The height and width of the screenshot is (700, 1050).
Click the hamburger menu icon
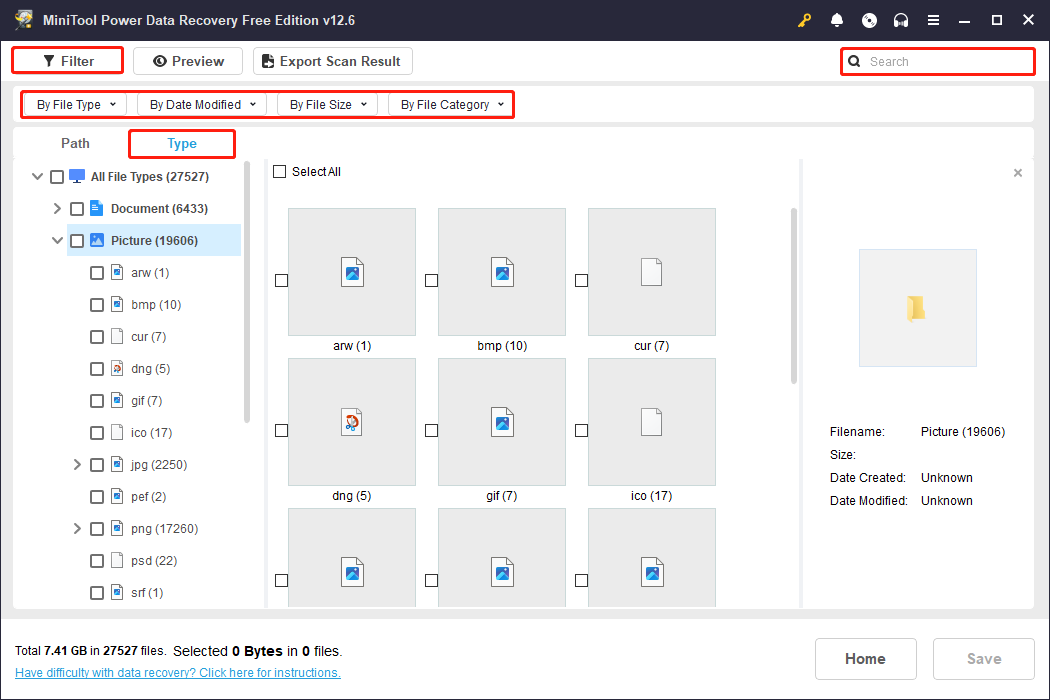pyautogui.click(x=933, y=20)
